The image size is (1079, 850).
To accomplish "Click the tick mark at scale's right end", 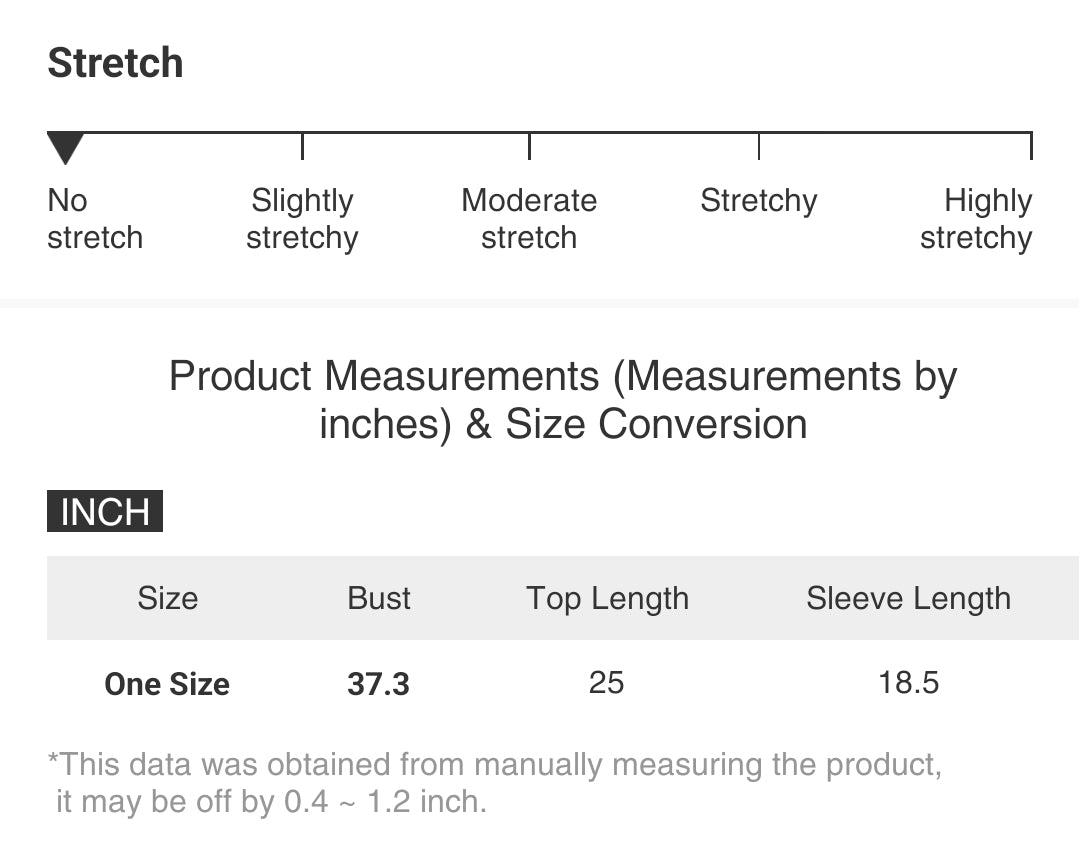I will click(x=1031, y=146).
